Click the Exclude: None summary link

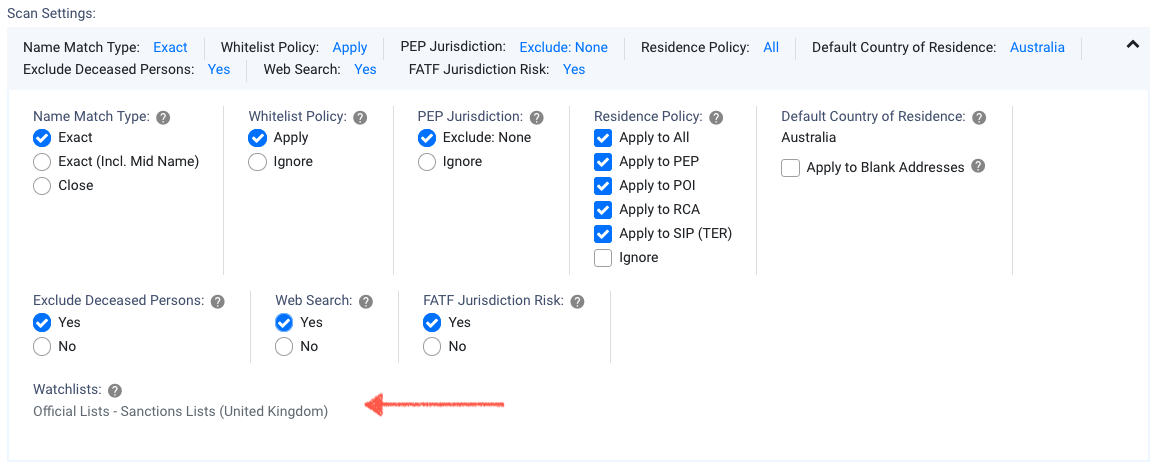563,47
